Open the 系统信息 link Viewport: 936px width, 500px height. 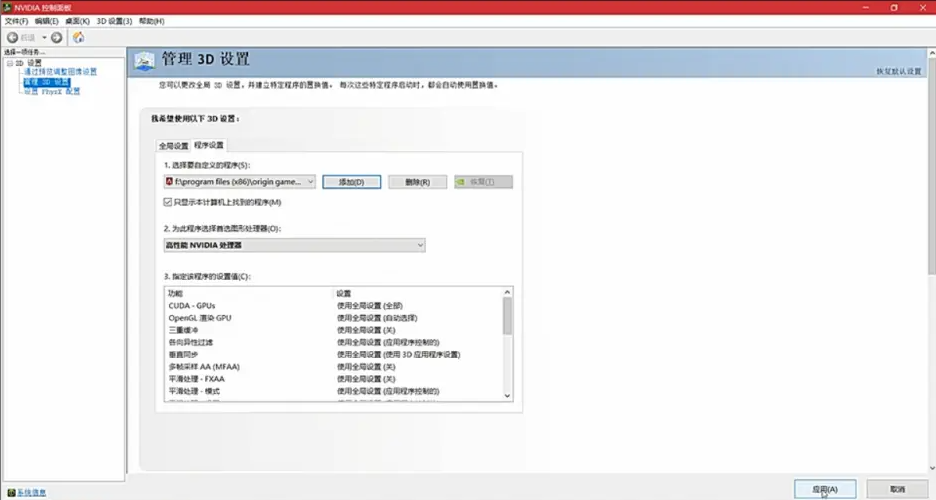(x=31, y=493)
